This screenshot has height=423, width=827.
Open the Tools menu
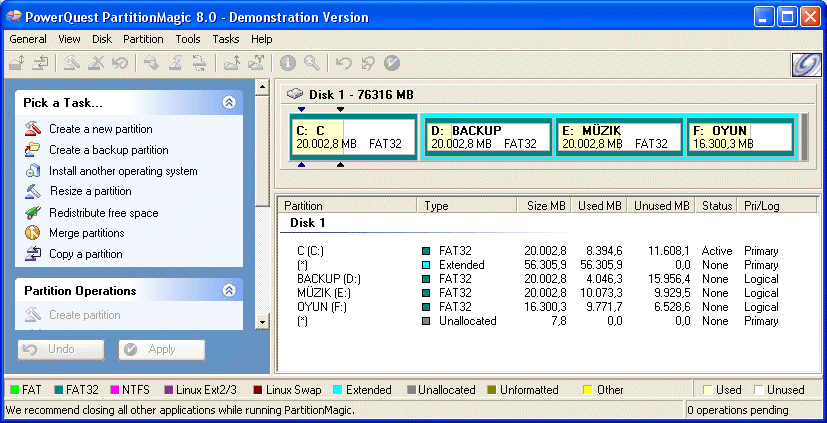point(188,39)
